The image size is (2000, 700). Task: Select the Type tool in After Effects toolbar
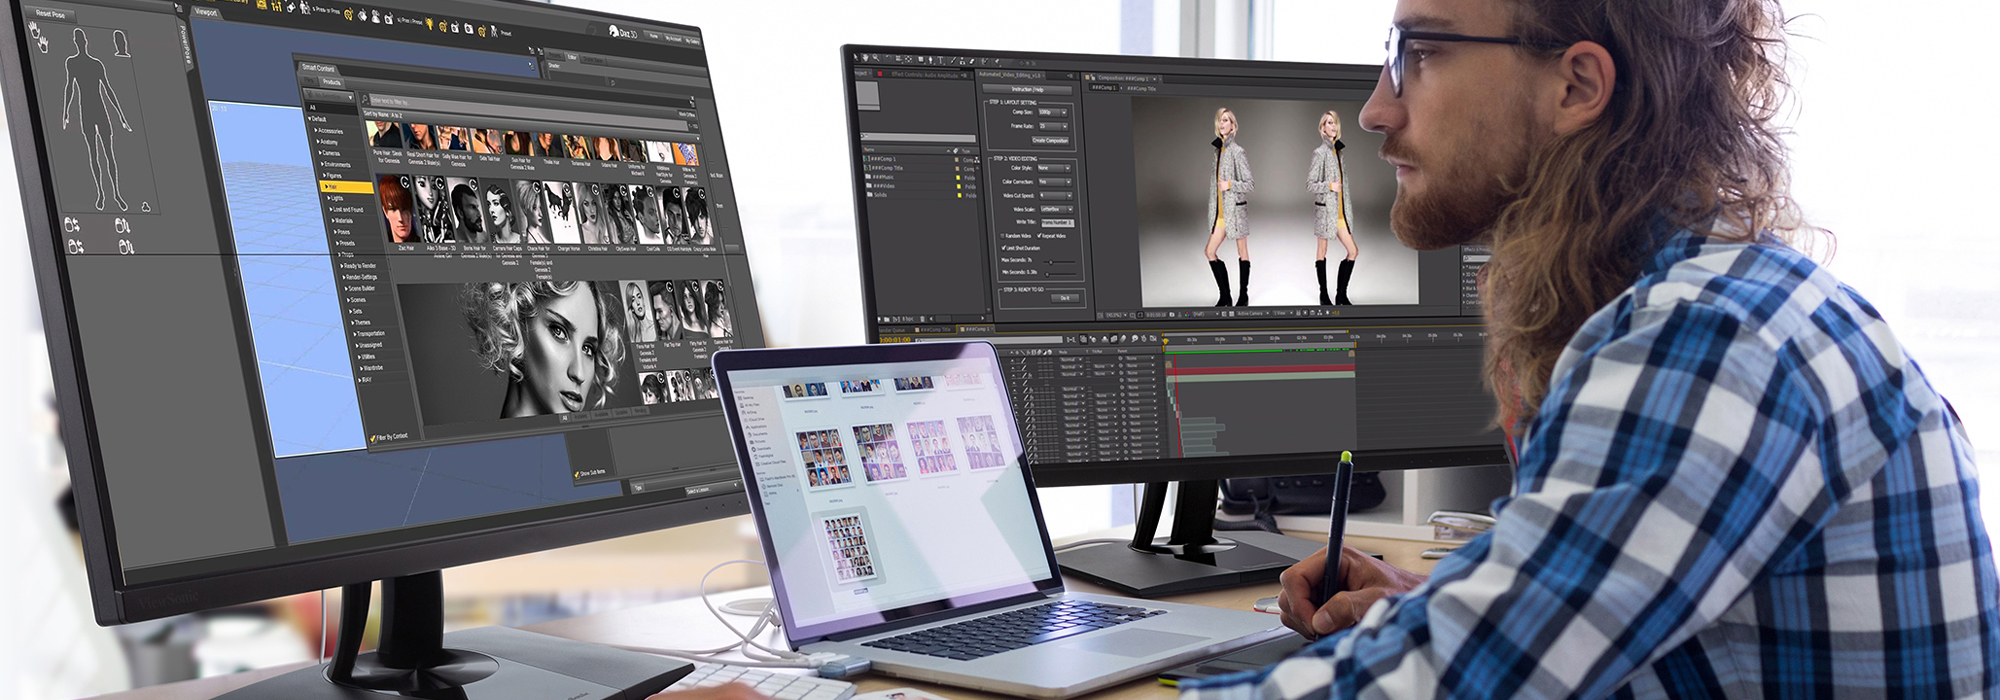coord(940,60)
